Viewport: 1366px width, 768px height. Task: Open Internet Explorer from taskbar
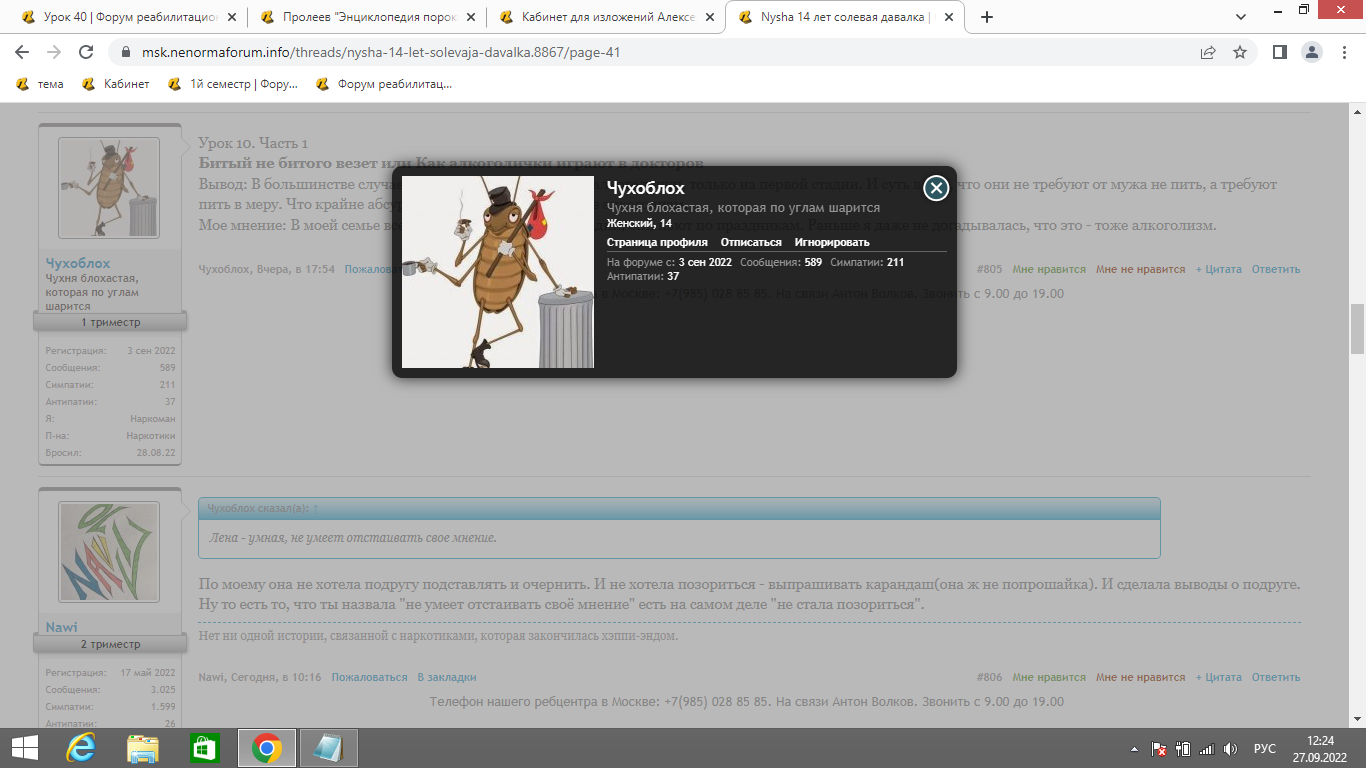80,748
